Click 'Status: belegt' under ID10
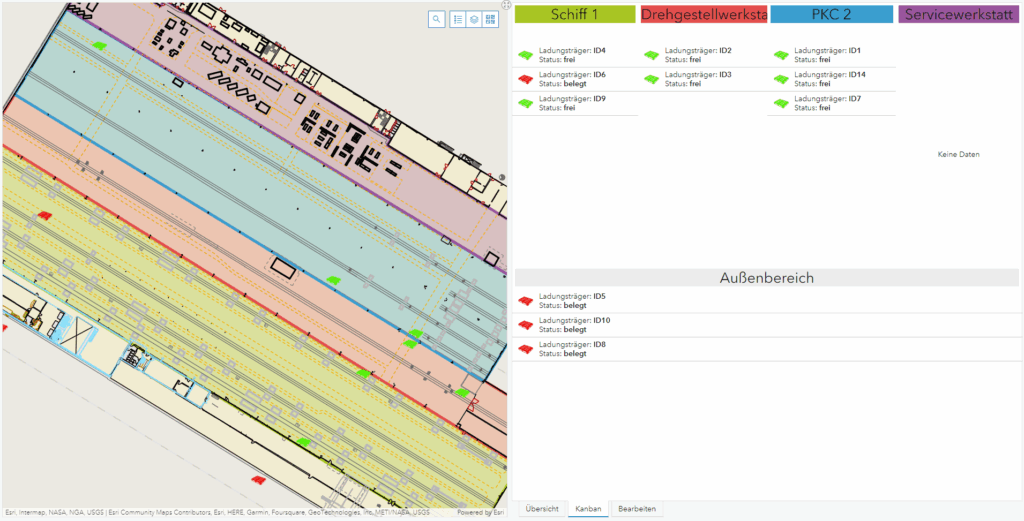 563,329
